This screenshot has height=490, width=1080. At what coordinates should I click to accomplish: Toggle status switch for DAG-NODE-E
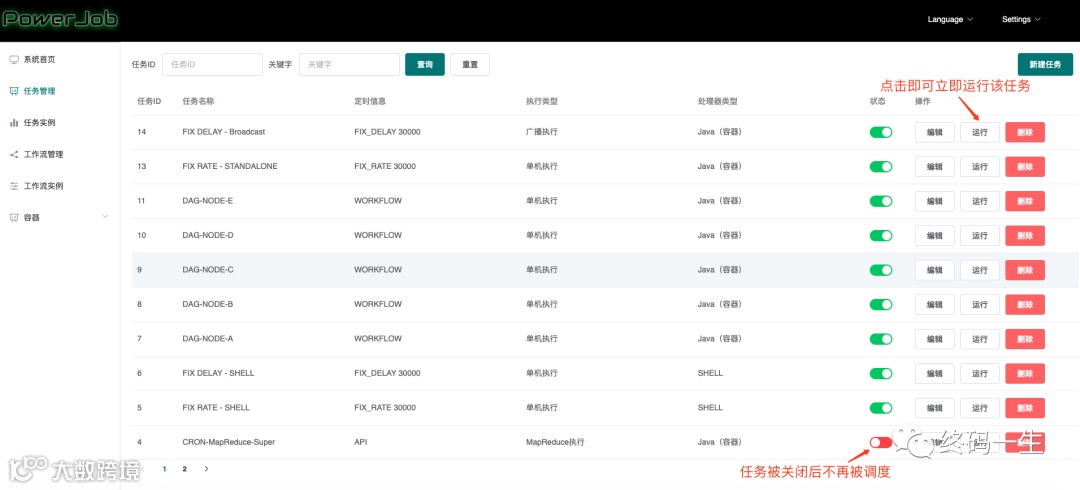click(x=881, y=201)
